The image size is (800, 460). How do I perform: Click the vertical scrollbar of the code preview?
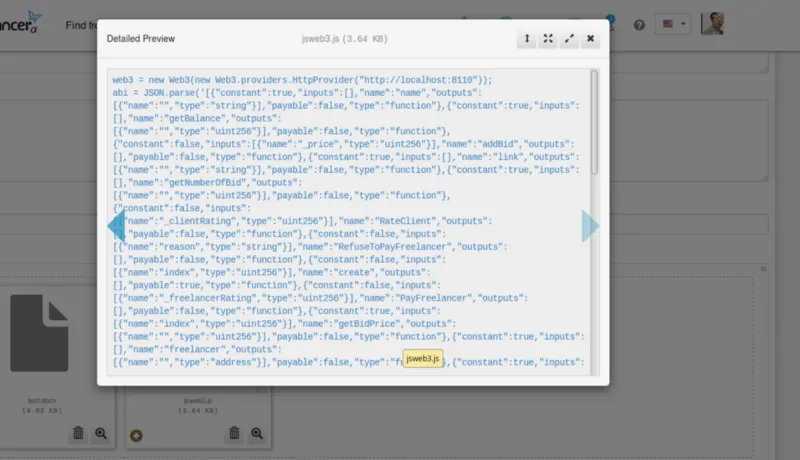pos(594,122)
